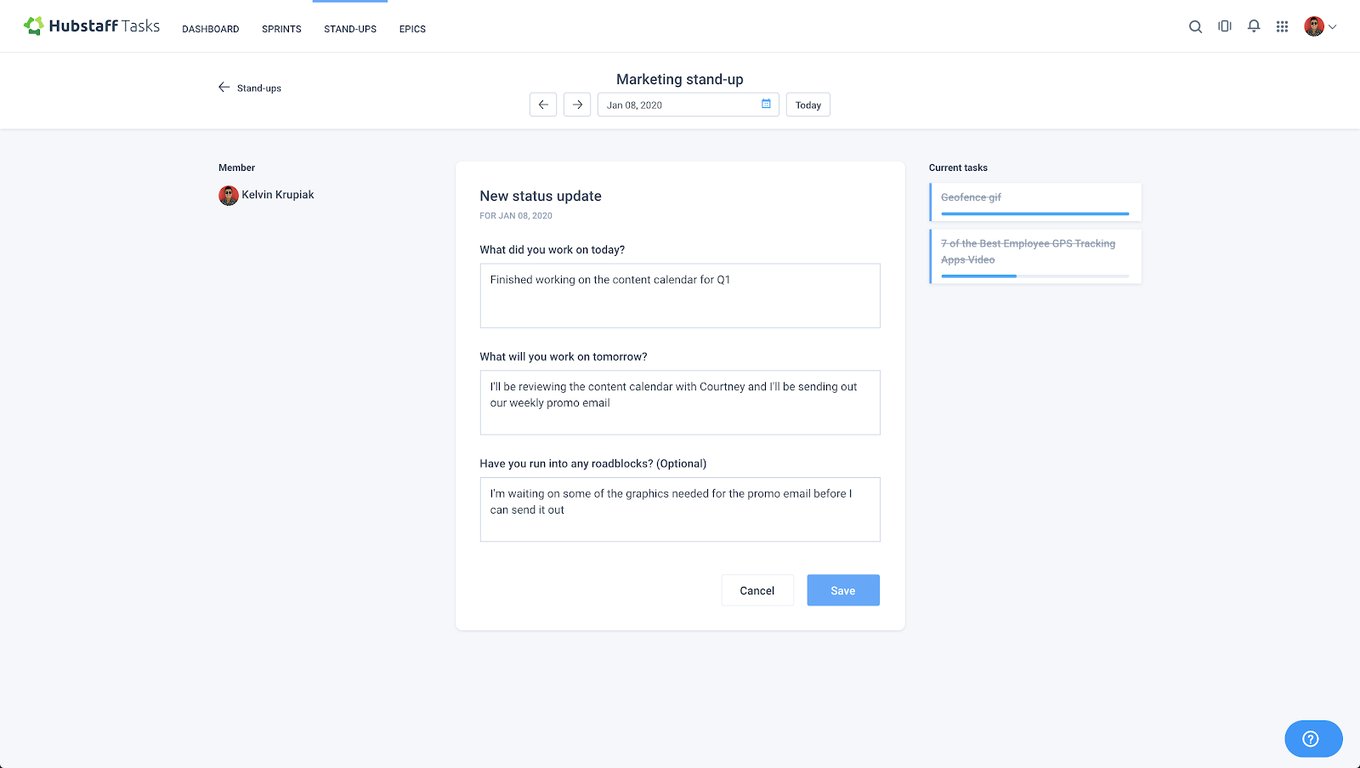Switch to the Sprints tab
1360x768 pixels.
281,29
